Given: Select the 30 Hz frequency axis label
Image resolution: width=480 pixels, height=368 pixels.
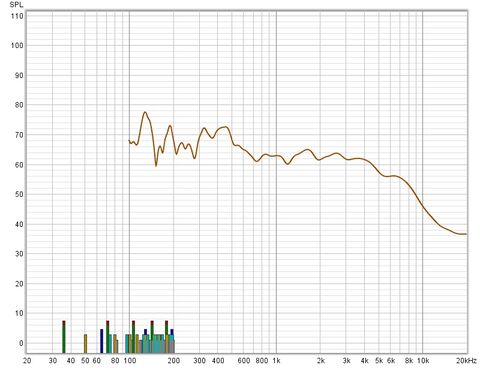Looking at the screenshot, I should point(53,360).
